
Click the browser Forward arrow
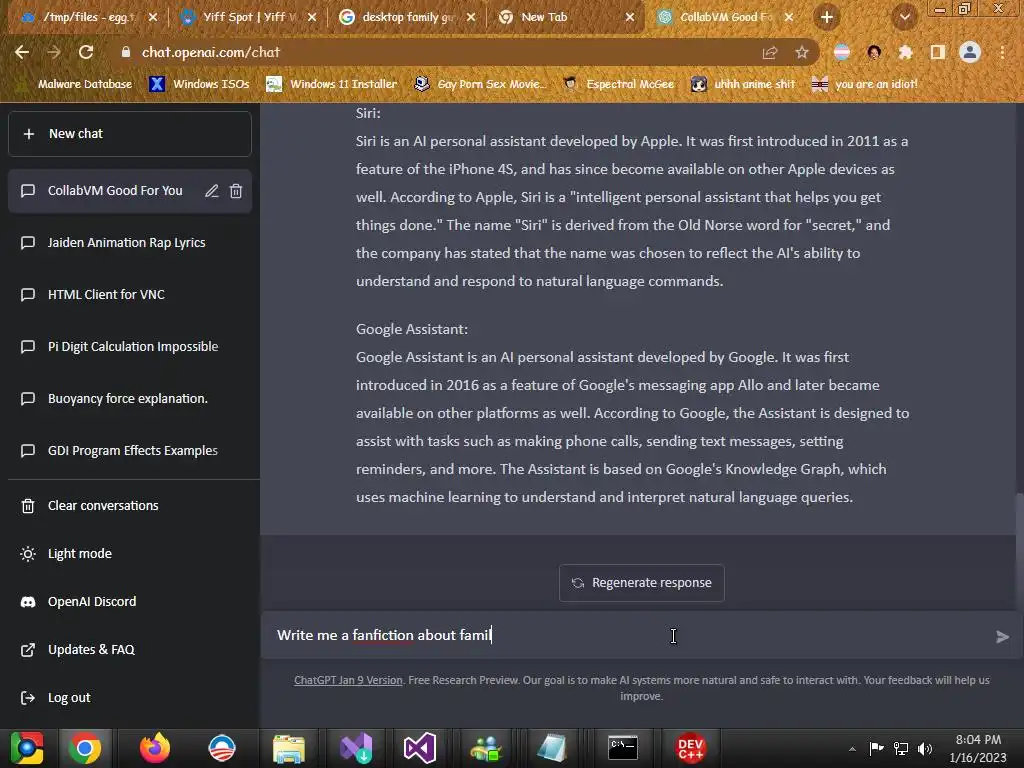pos(54,52)
